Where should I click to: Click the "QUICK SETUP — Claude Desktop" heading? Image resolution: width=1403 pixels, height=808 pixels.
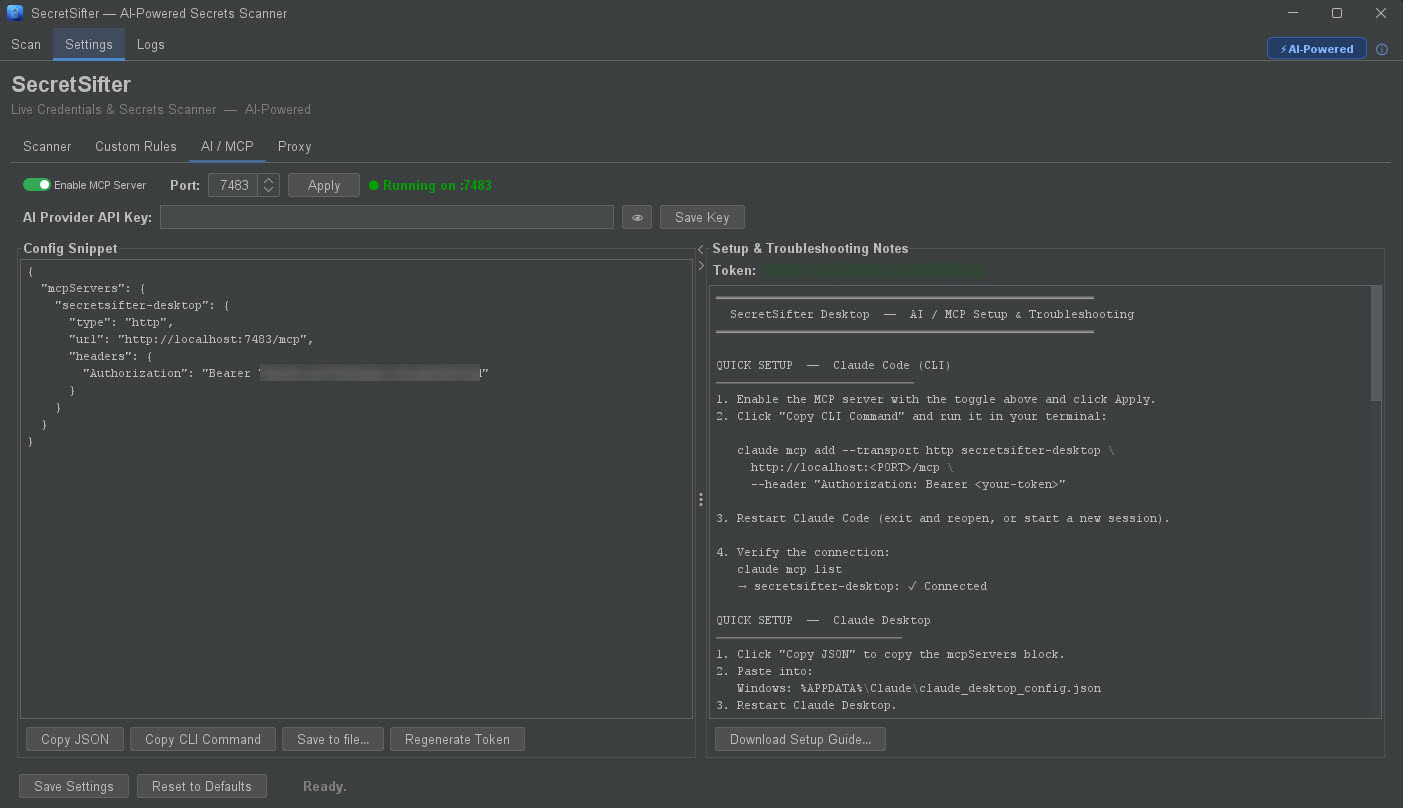[823, 620]
